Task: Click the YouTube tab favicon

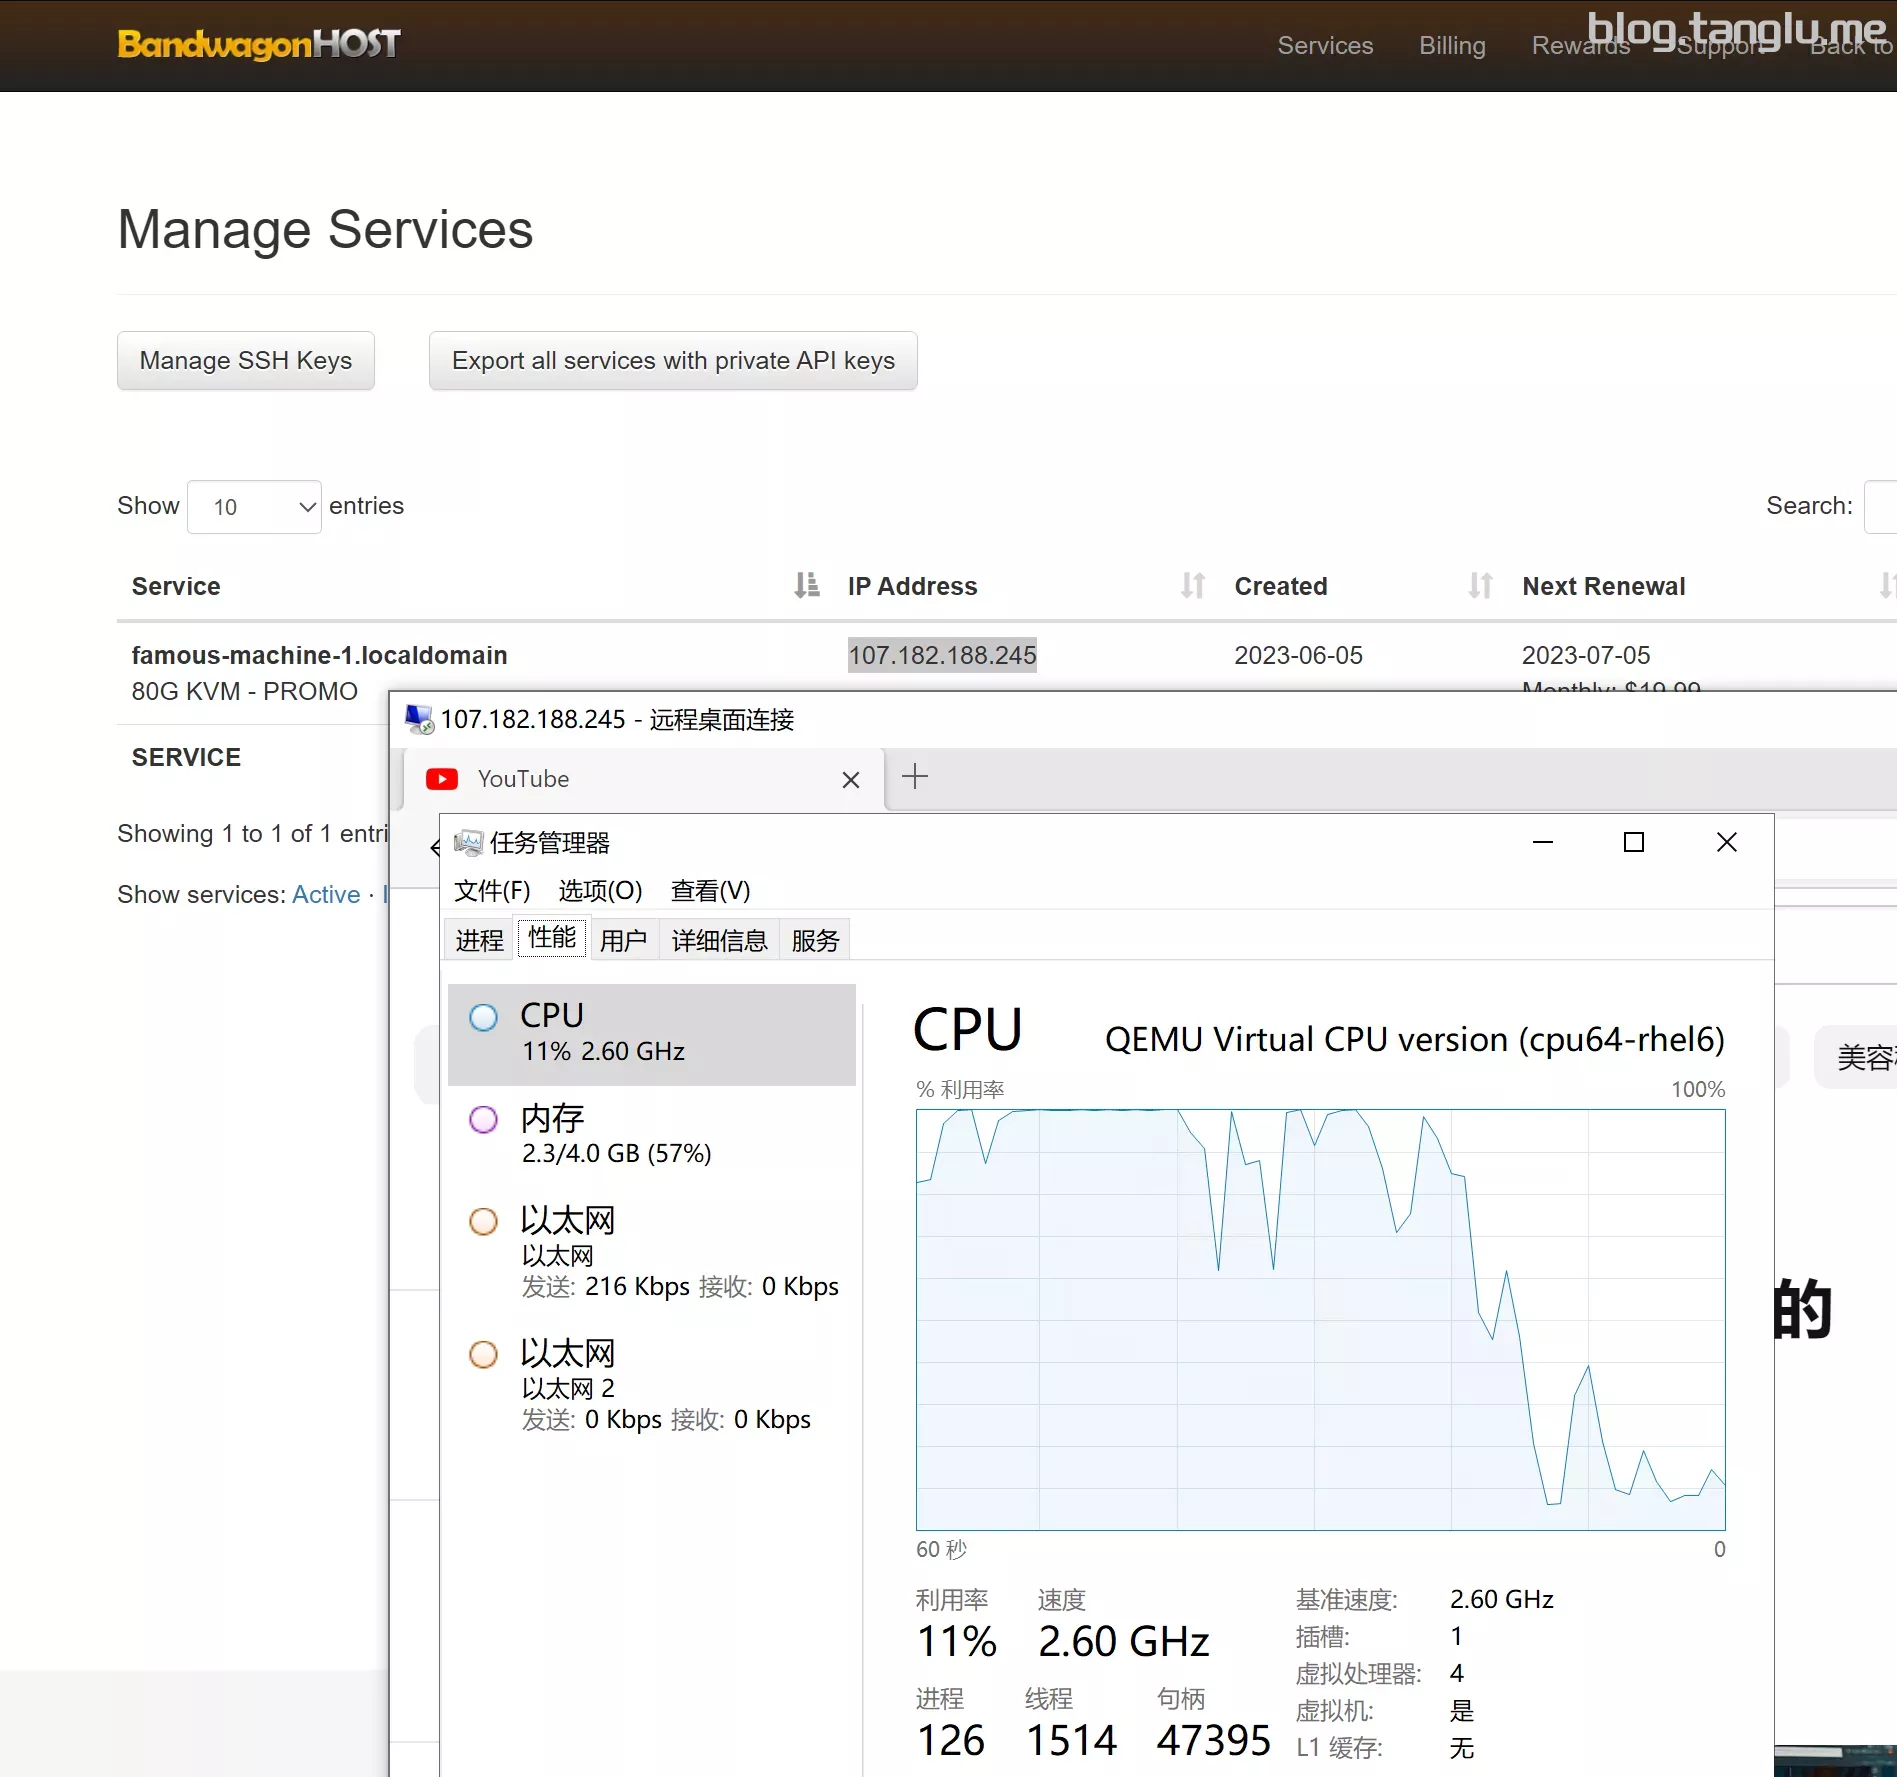Action: coord(442,779)
